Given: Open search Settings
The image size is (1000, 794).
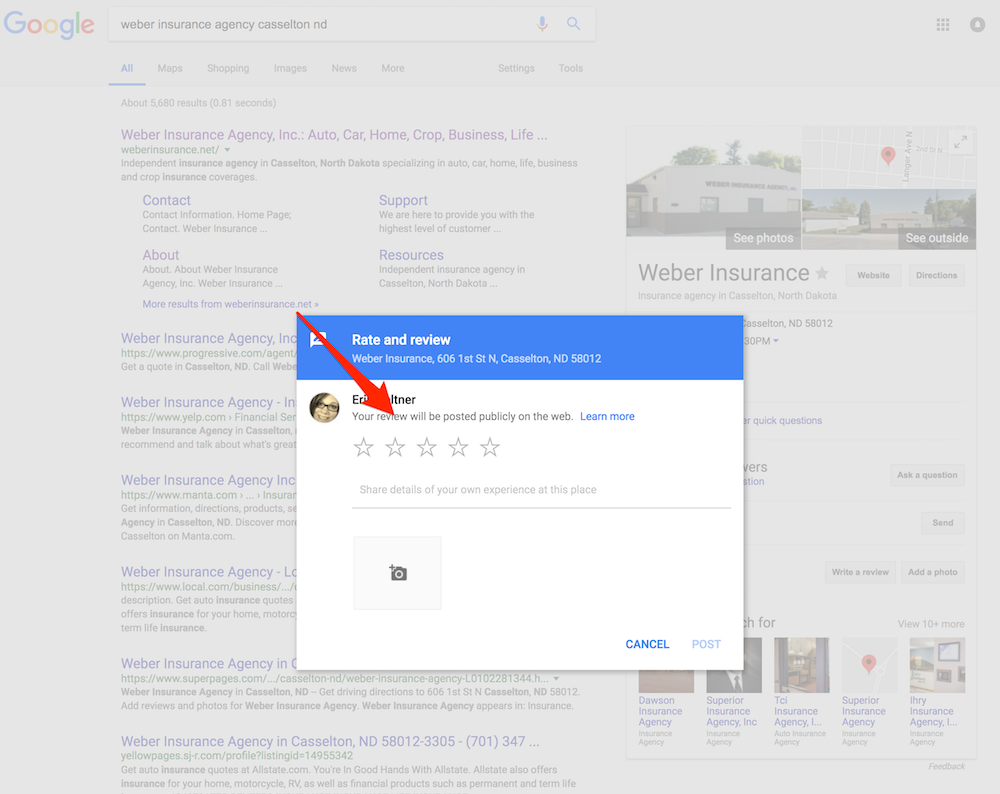Looking at the screenshot, I should click(516, 68).
